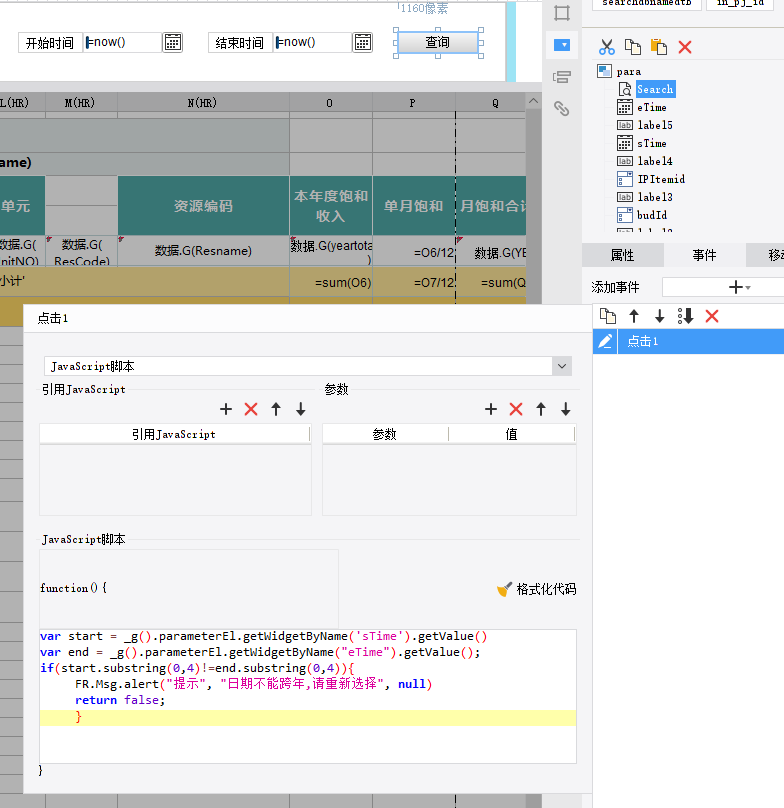Click the cut scissors icon in widget tree toolbar
The width and height of the screenshot is (784, 808).
coord(607,47)
